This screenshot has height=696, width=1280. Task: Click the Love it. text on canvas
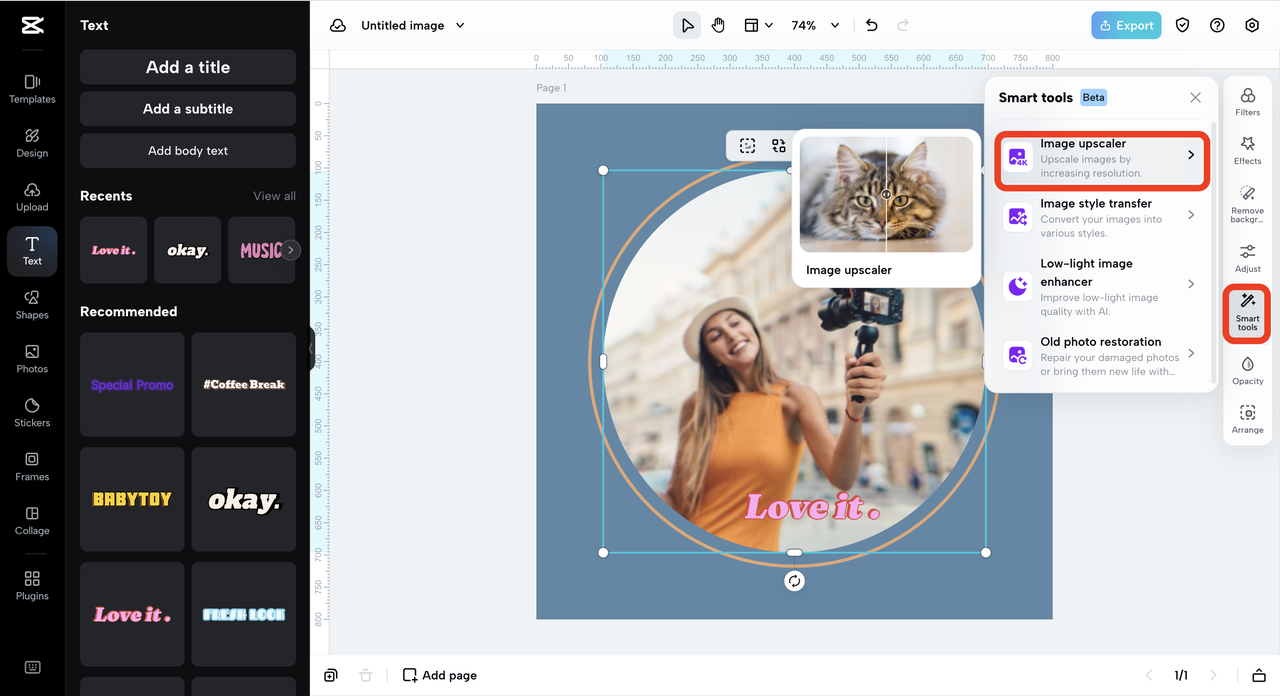(812, 507)
